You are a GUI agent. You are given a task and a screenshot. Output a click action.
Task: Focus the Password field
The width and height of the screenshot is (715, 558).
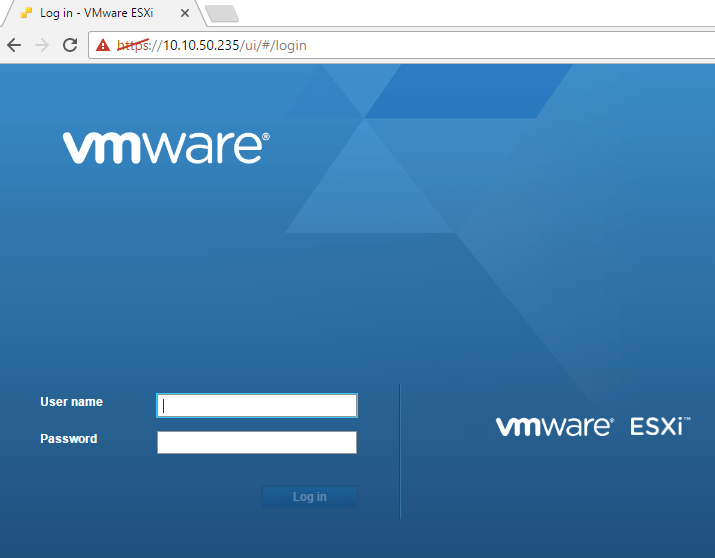tap(257, 442)
